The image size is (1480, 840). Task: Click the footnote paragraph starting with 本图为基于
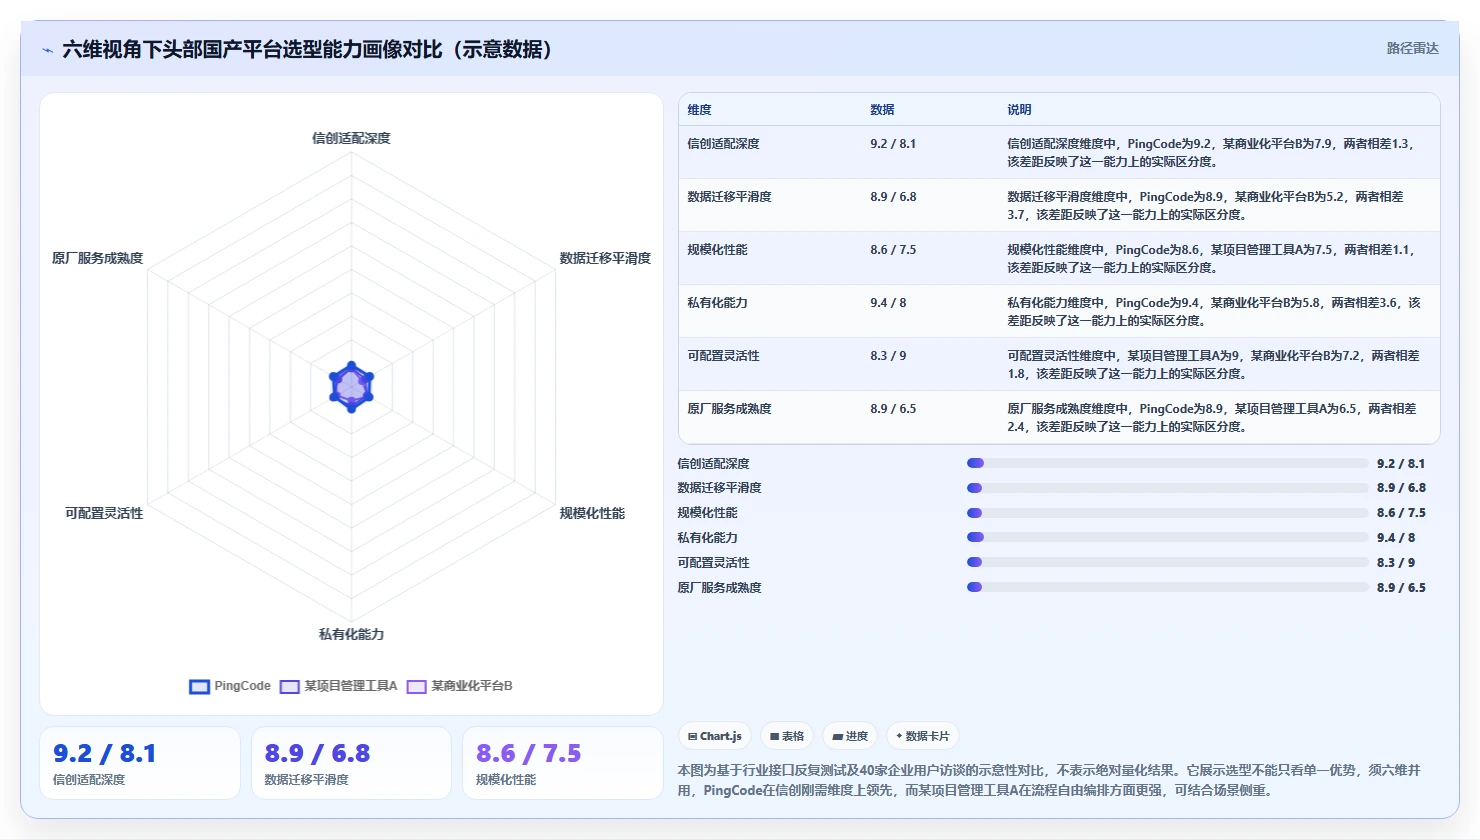1049,780
